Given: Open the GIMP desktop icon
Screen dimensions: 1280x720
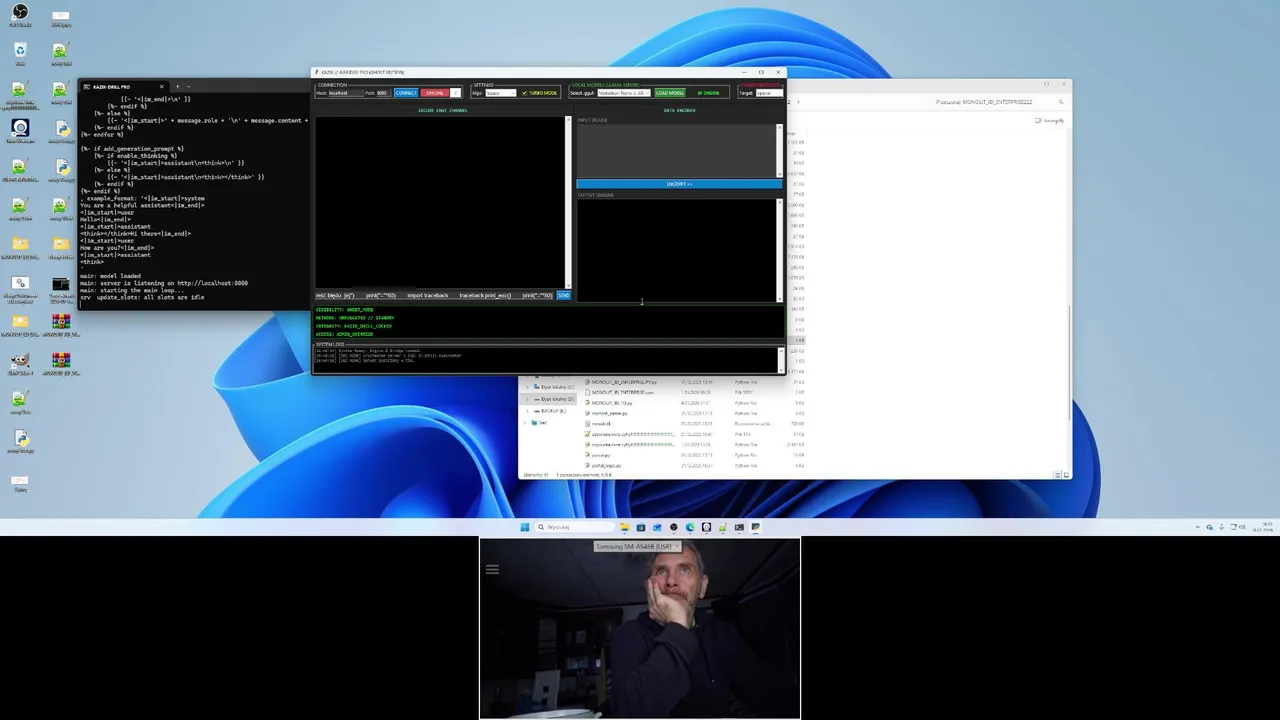Looking at the screenshot, I should pyautogui.click(x=20, y=364).
